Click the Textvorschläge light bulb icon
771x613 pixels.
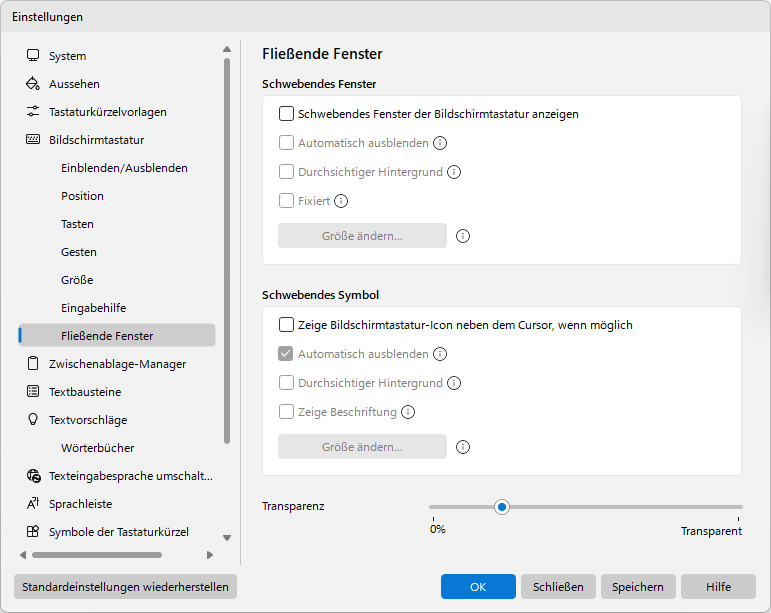[x=33, y=419]
